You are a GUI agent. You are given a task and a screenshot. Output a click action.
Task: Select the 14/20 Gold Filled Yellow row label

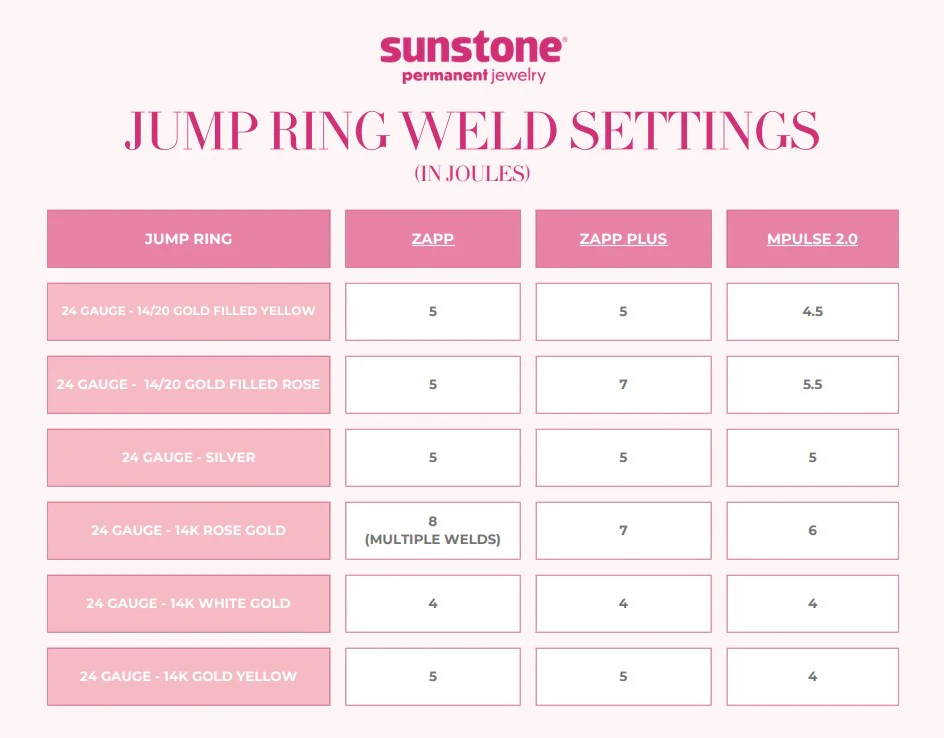[x=188, y=311]
